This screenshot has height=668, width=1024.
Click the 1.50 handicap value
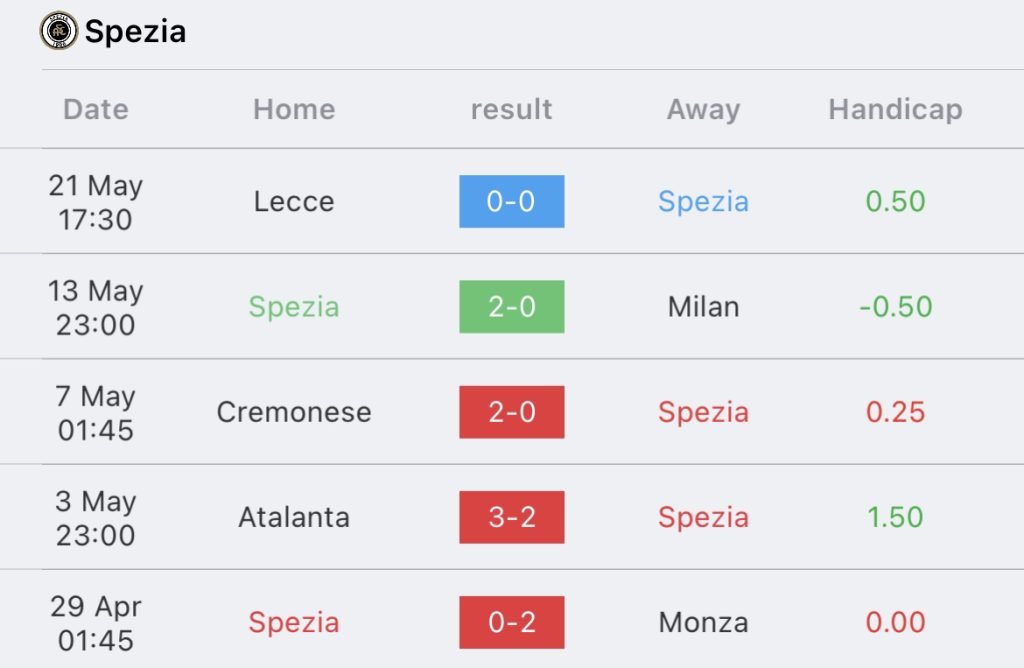click(x=895, y=517)
